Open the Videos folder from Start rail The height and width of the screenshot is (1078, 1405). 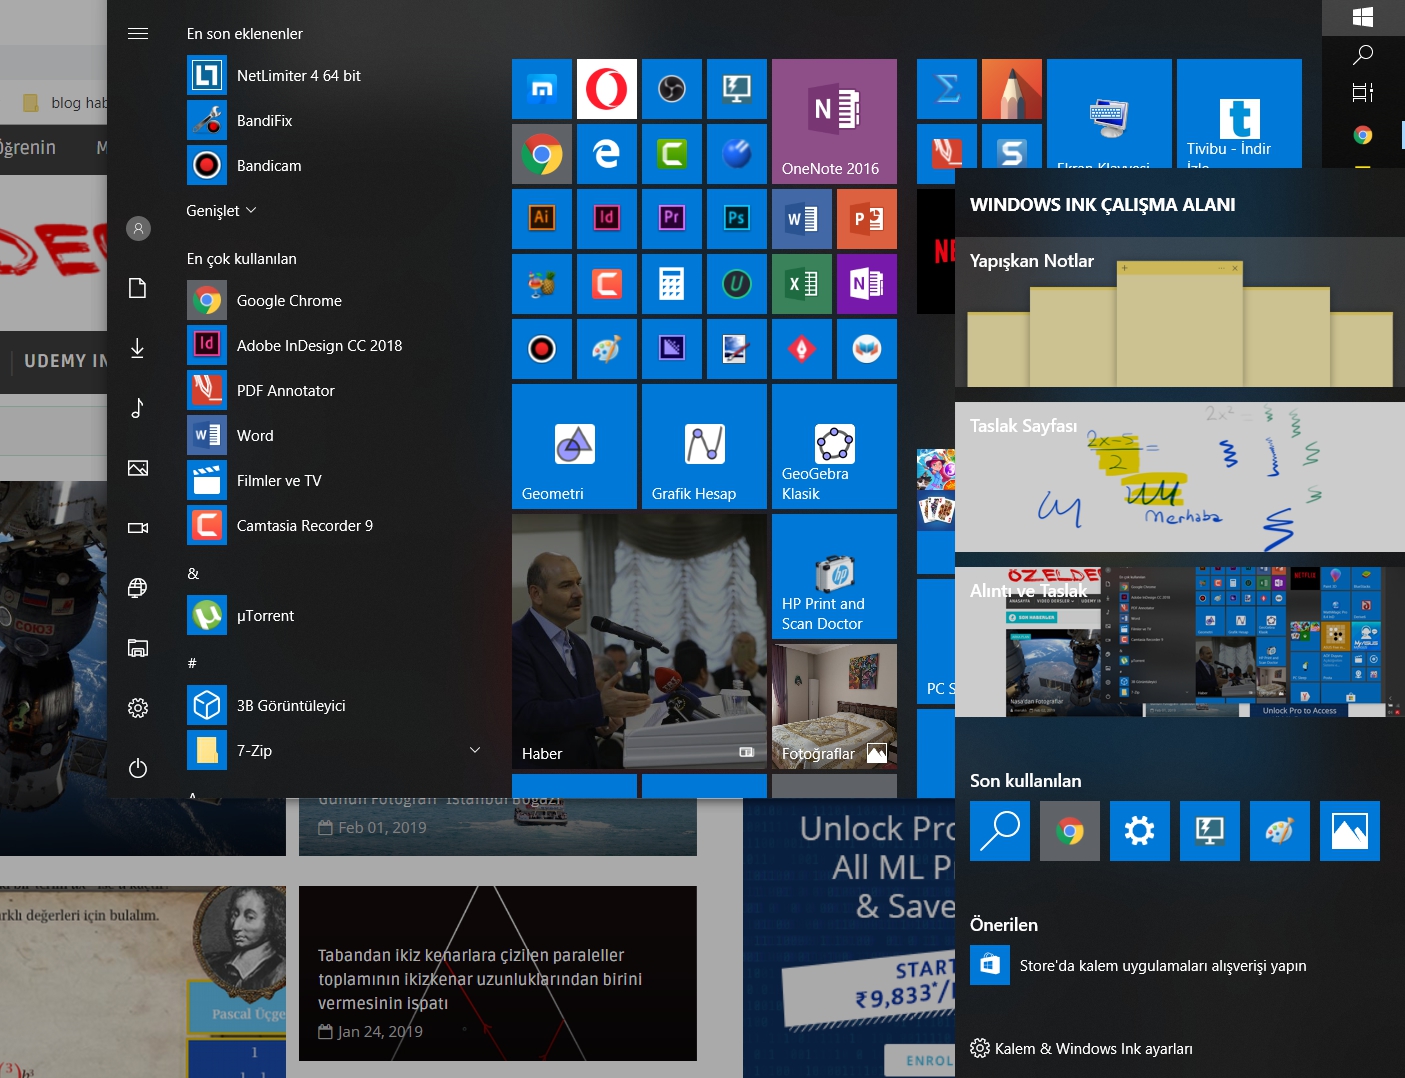click(x=138, y=528)
